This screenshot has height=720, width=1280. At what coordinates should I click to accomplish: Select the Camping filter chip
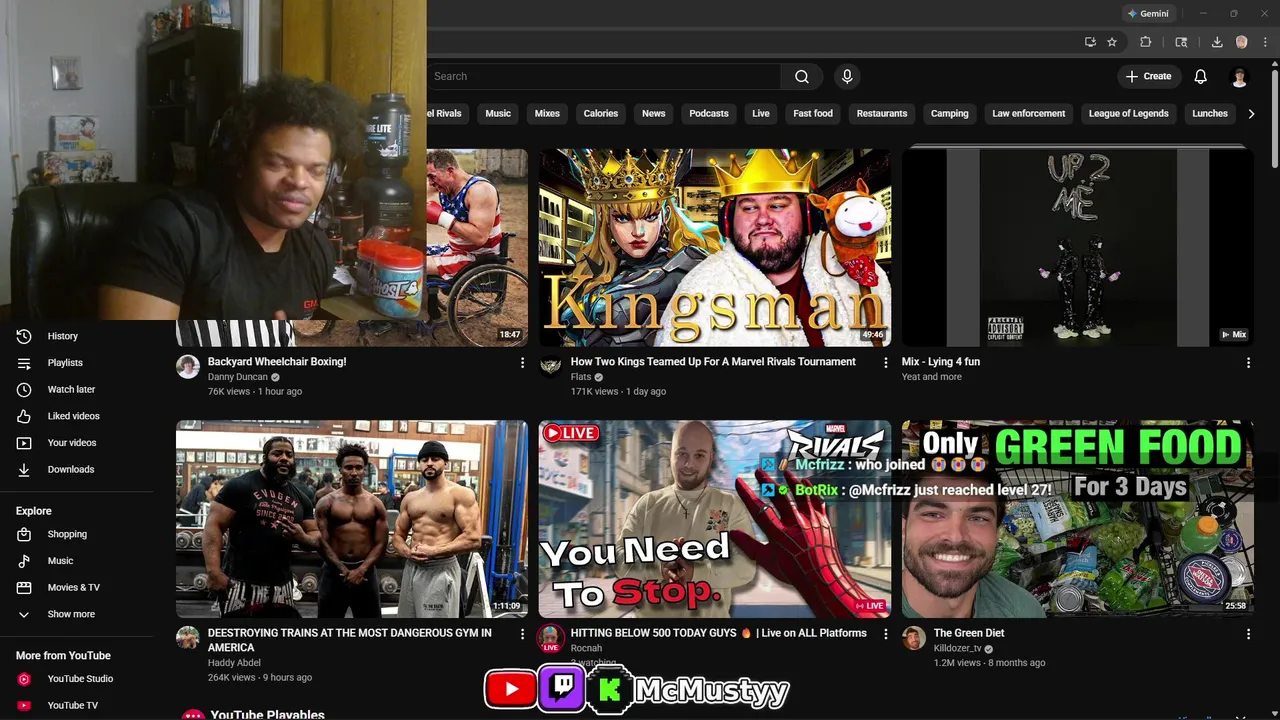(x=950, y=113)
